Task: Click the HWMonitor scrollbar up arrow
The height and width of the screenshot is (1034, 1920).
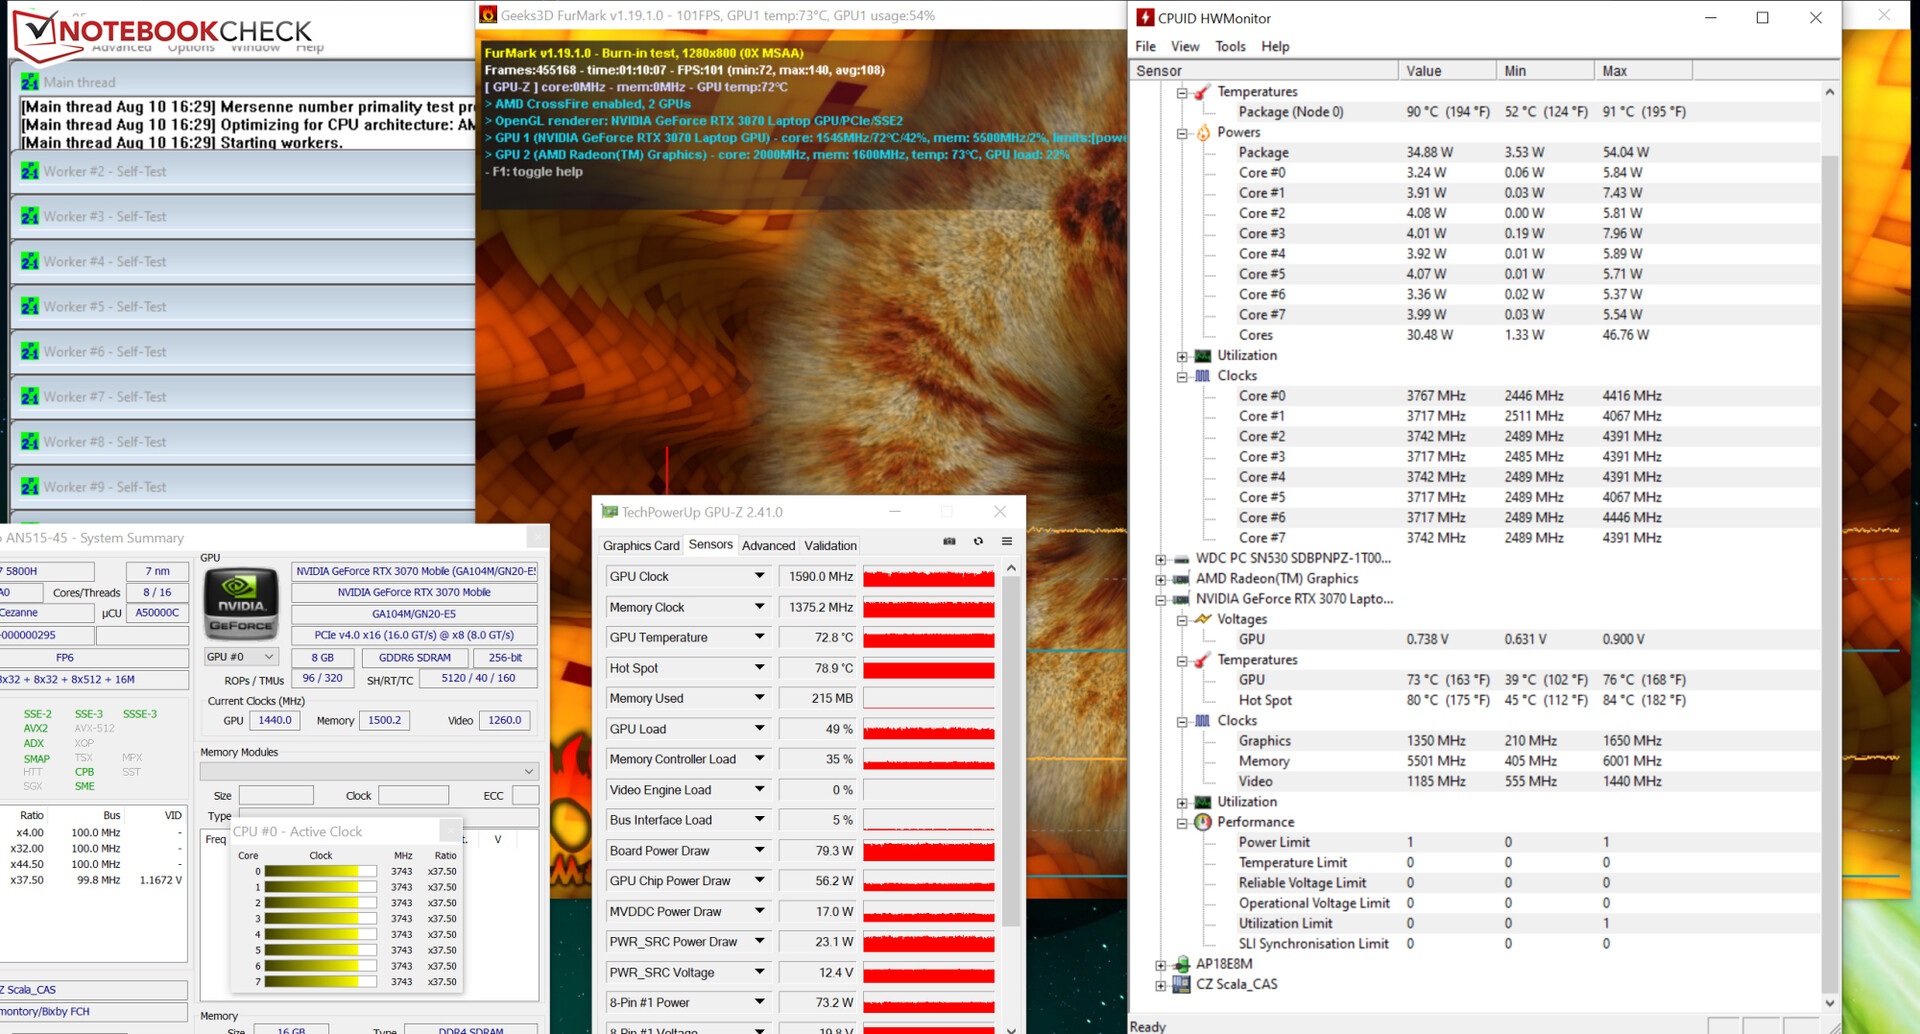Action: click(x=1830, y=92)
